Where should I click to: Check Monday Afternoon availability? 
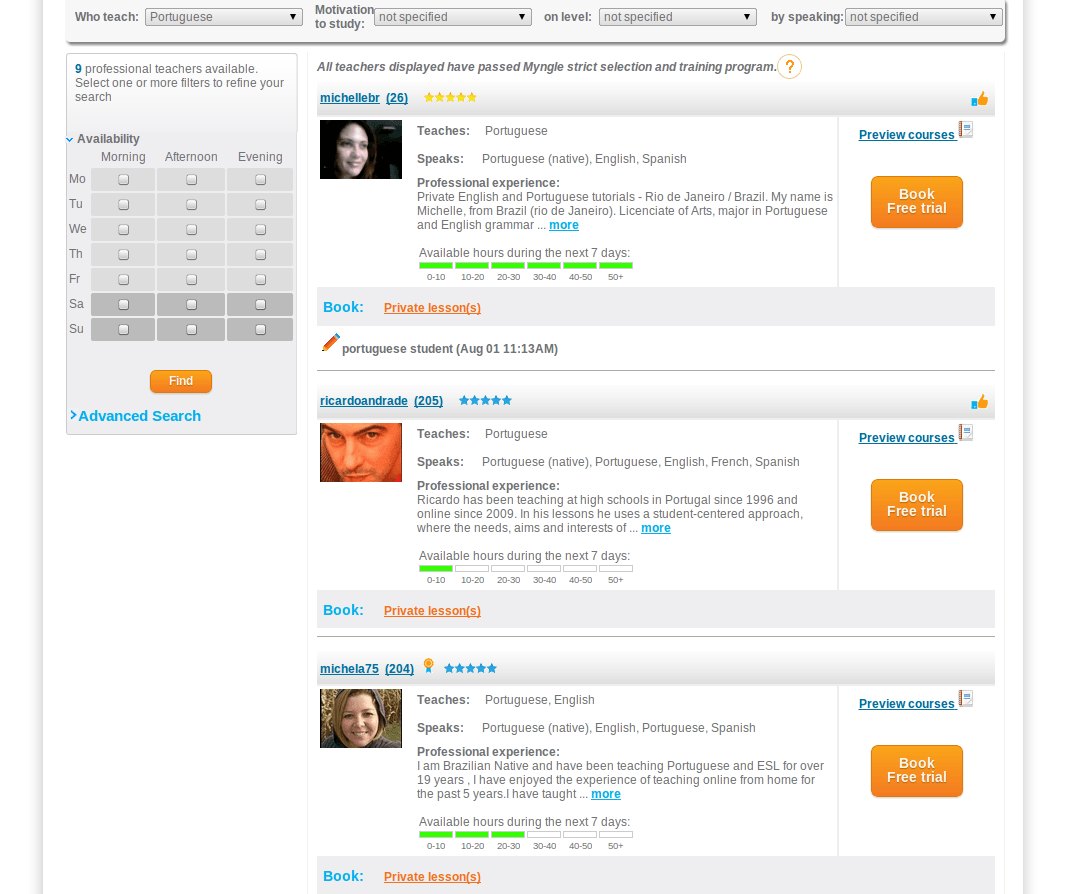point(191,179)
